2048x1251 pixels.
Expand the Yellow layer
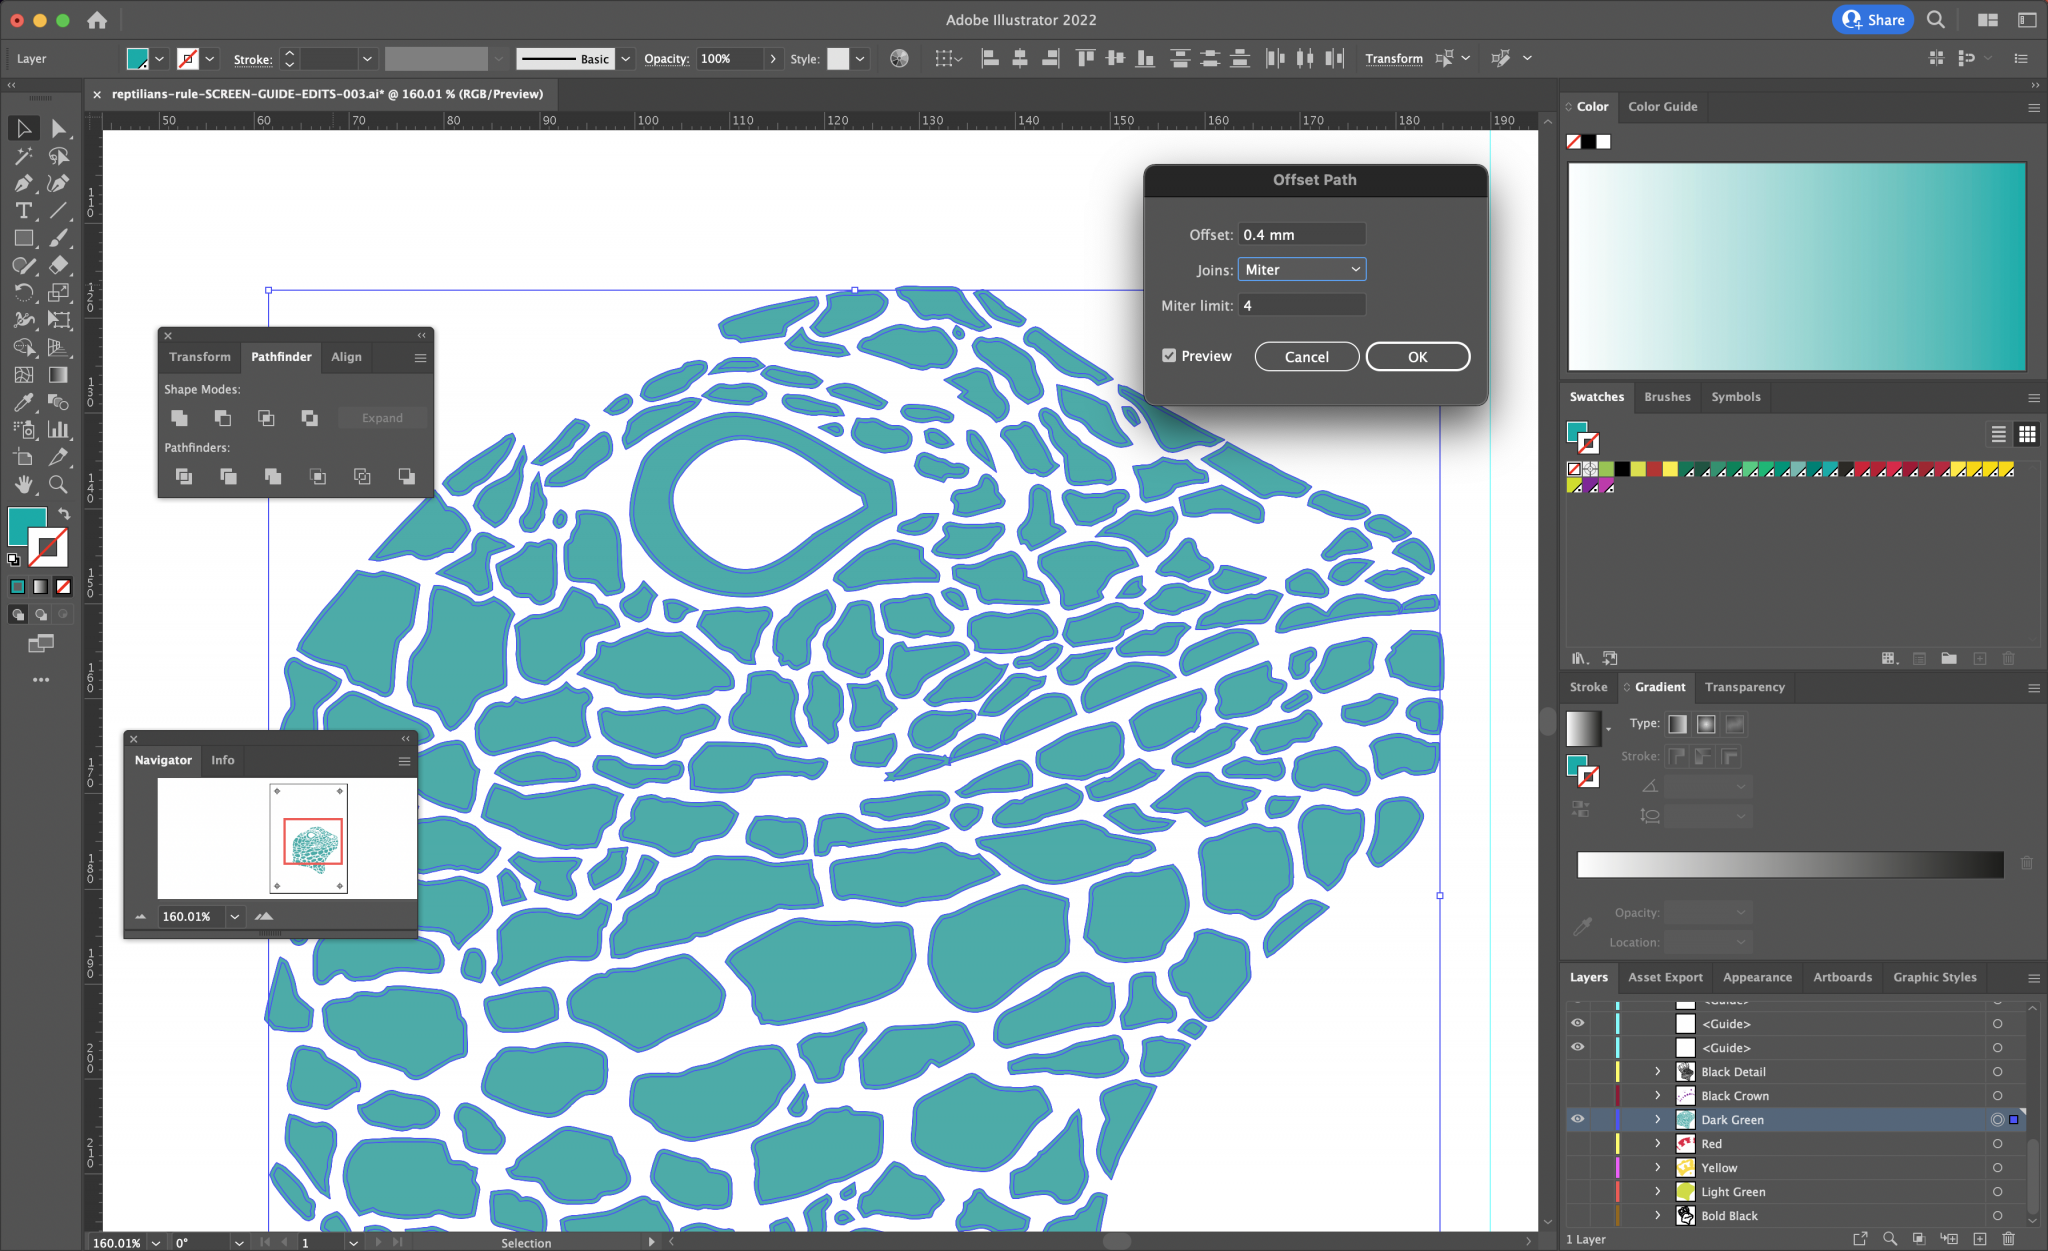1657,1167
